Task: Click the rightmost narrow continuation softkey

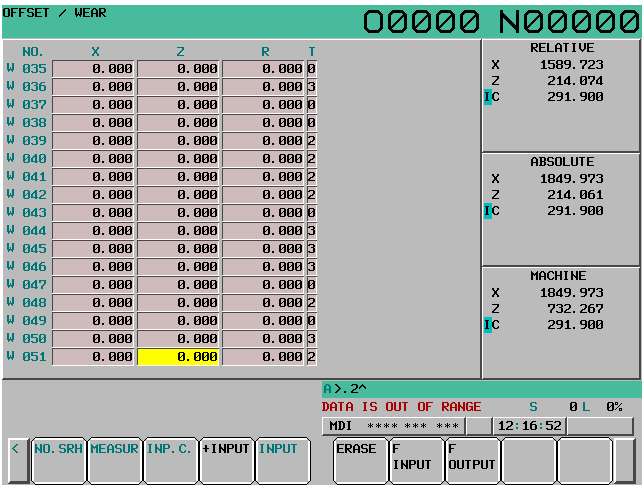Action: tap(625, 461)
